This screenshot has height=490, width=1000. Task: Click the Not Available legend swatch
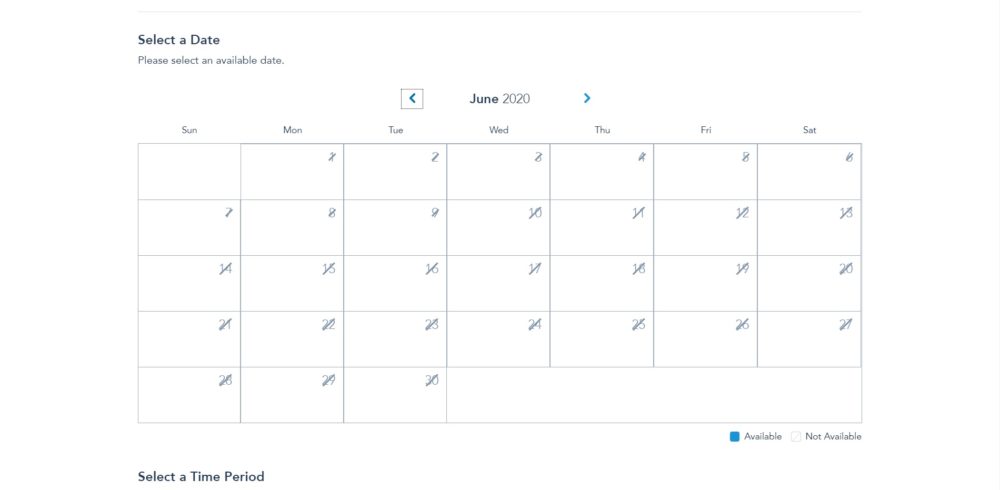796,436
